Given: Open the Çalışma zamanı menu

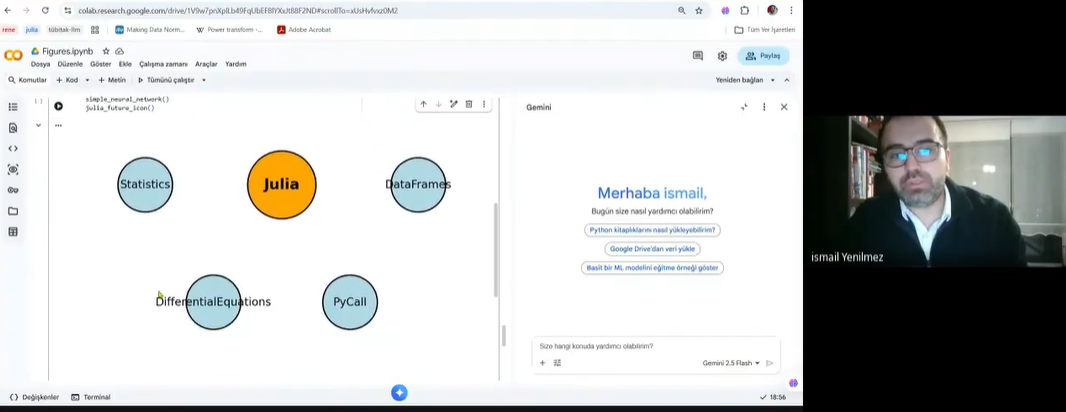Looking at the screenshot, I should click(x=163, y=64).
